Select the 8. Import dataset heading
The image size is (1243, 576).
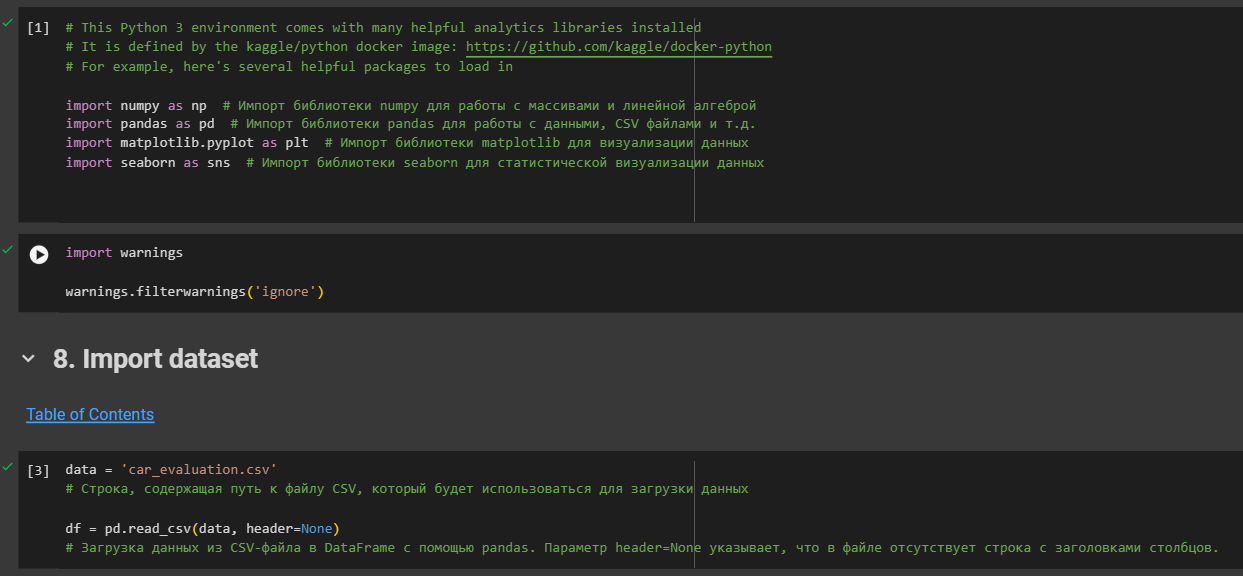click(155, 359)
